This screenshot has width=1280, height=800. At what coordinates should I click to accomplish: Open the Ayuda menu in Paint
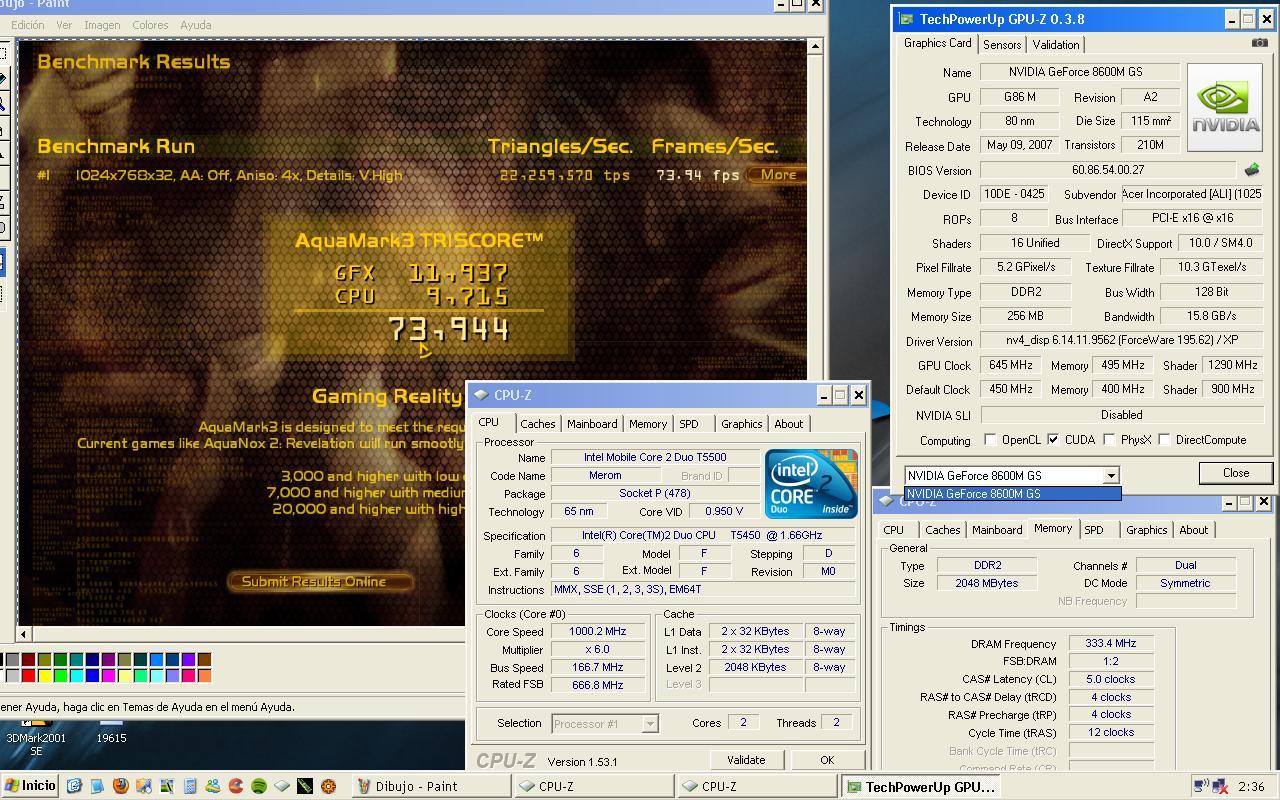(x=195, y=25)
